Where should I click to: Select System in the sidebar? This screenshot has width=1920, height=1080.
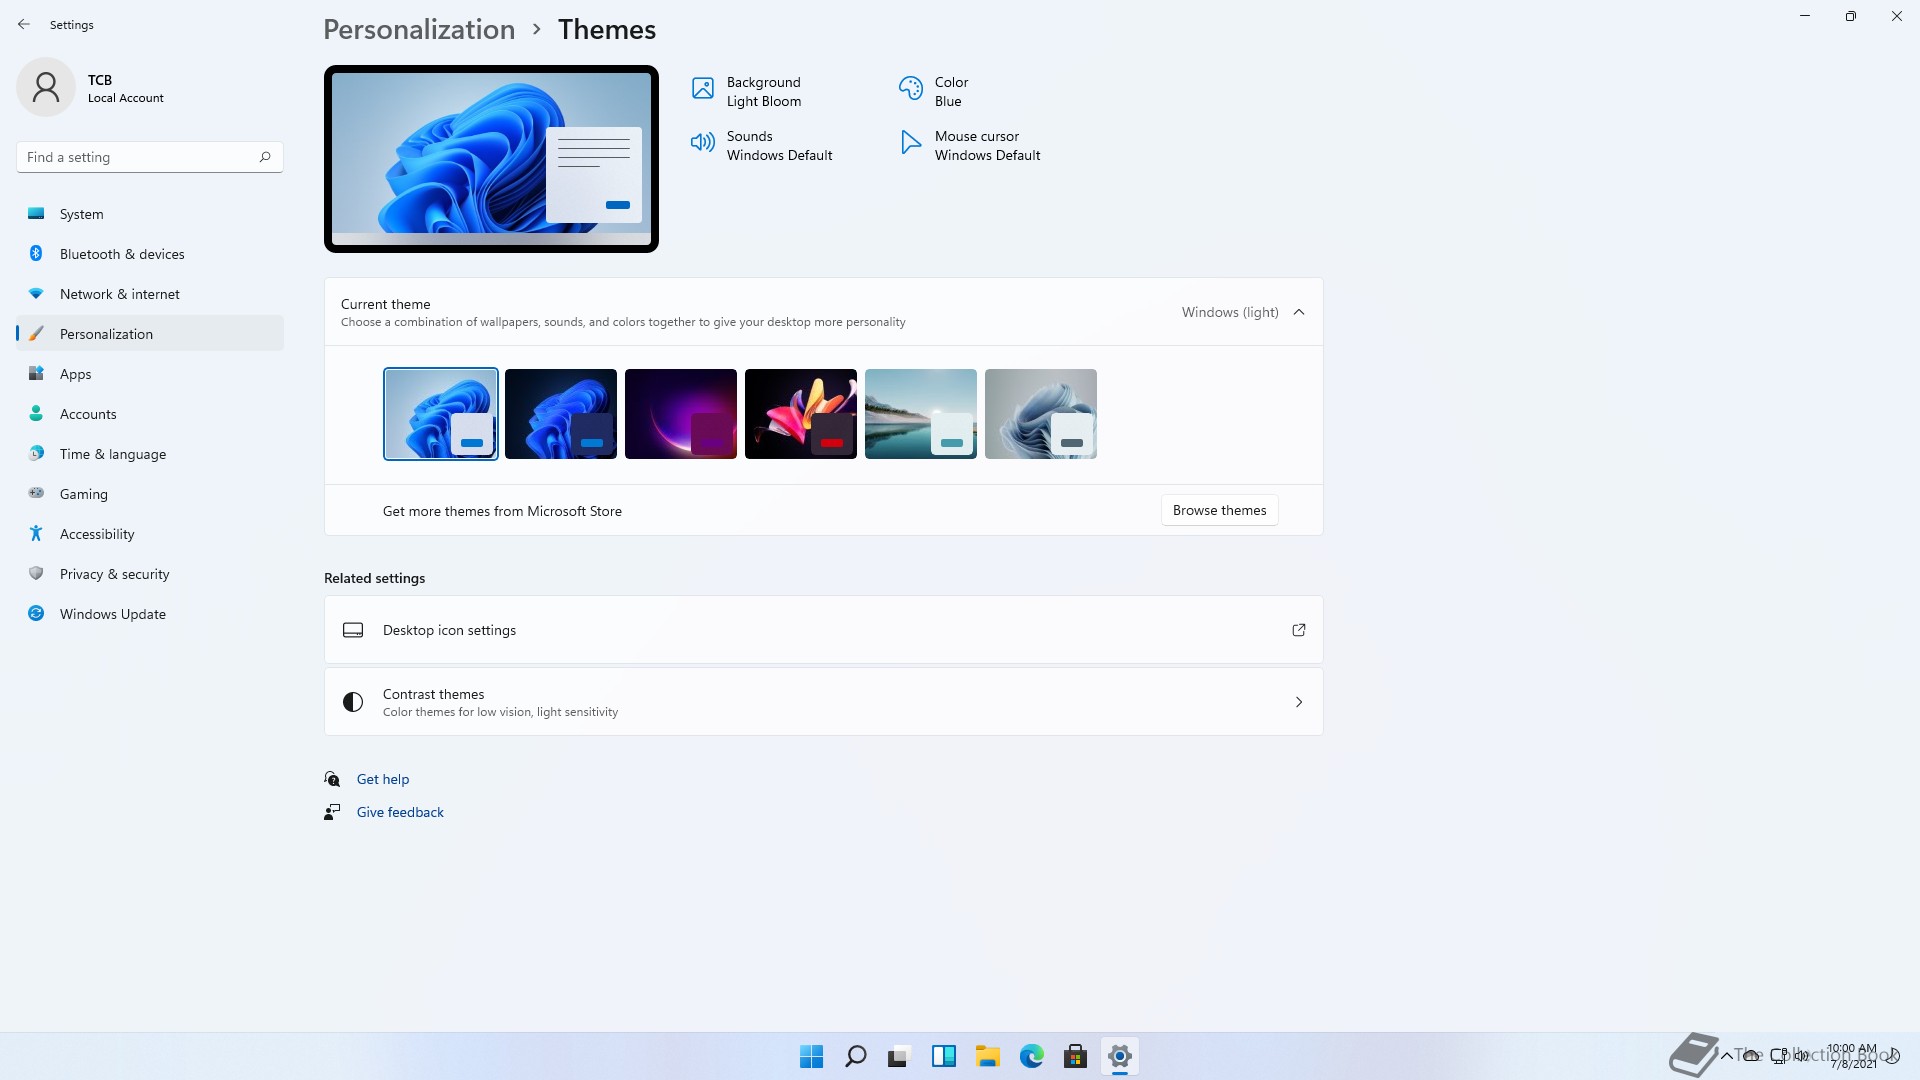(150, 214)
